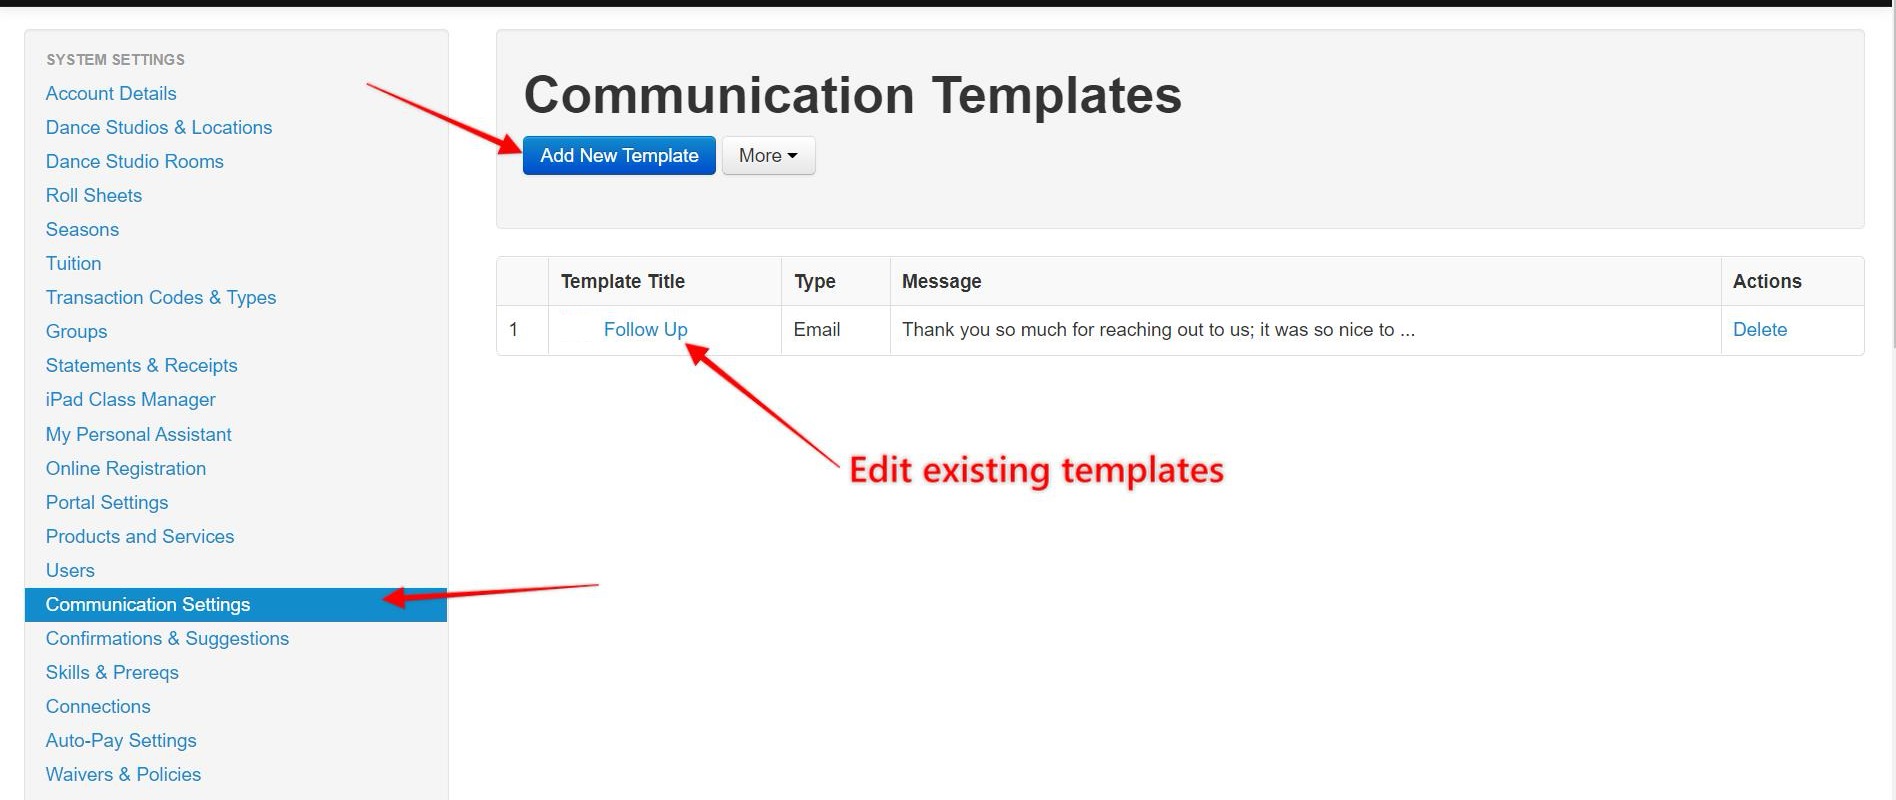Open Online Registration settings

pyautogui.click(x=125, y=468)
